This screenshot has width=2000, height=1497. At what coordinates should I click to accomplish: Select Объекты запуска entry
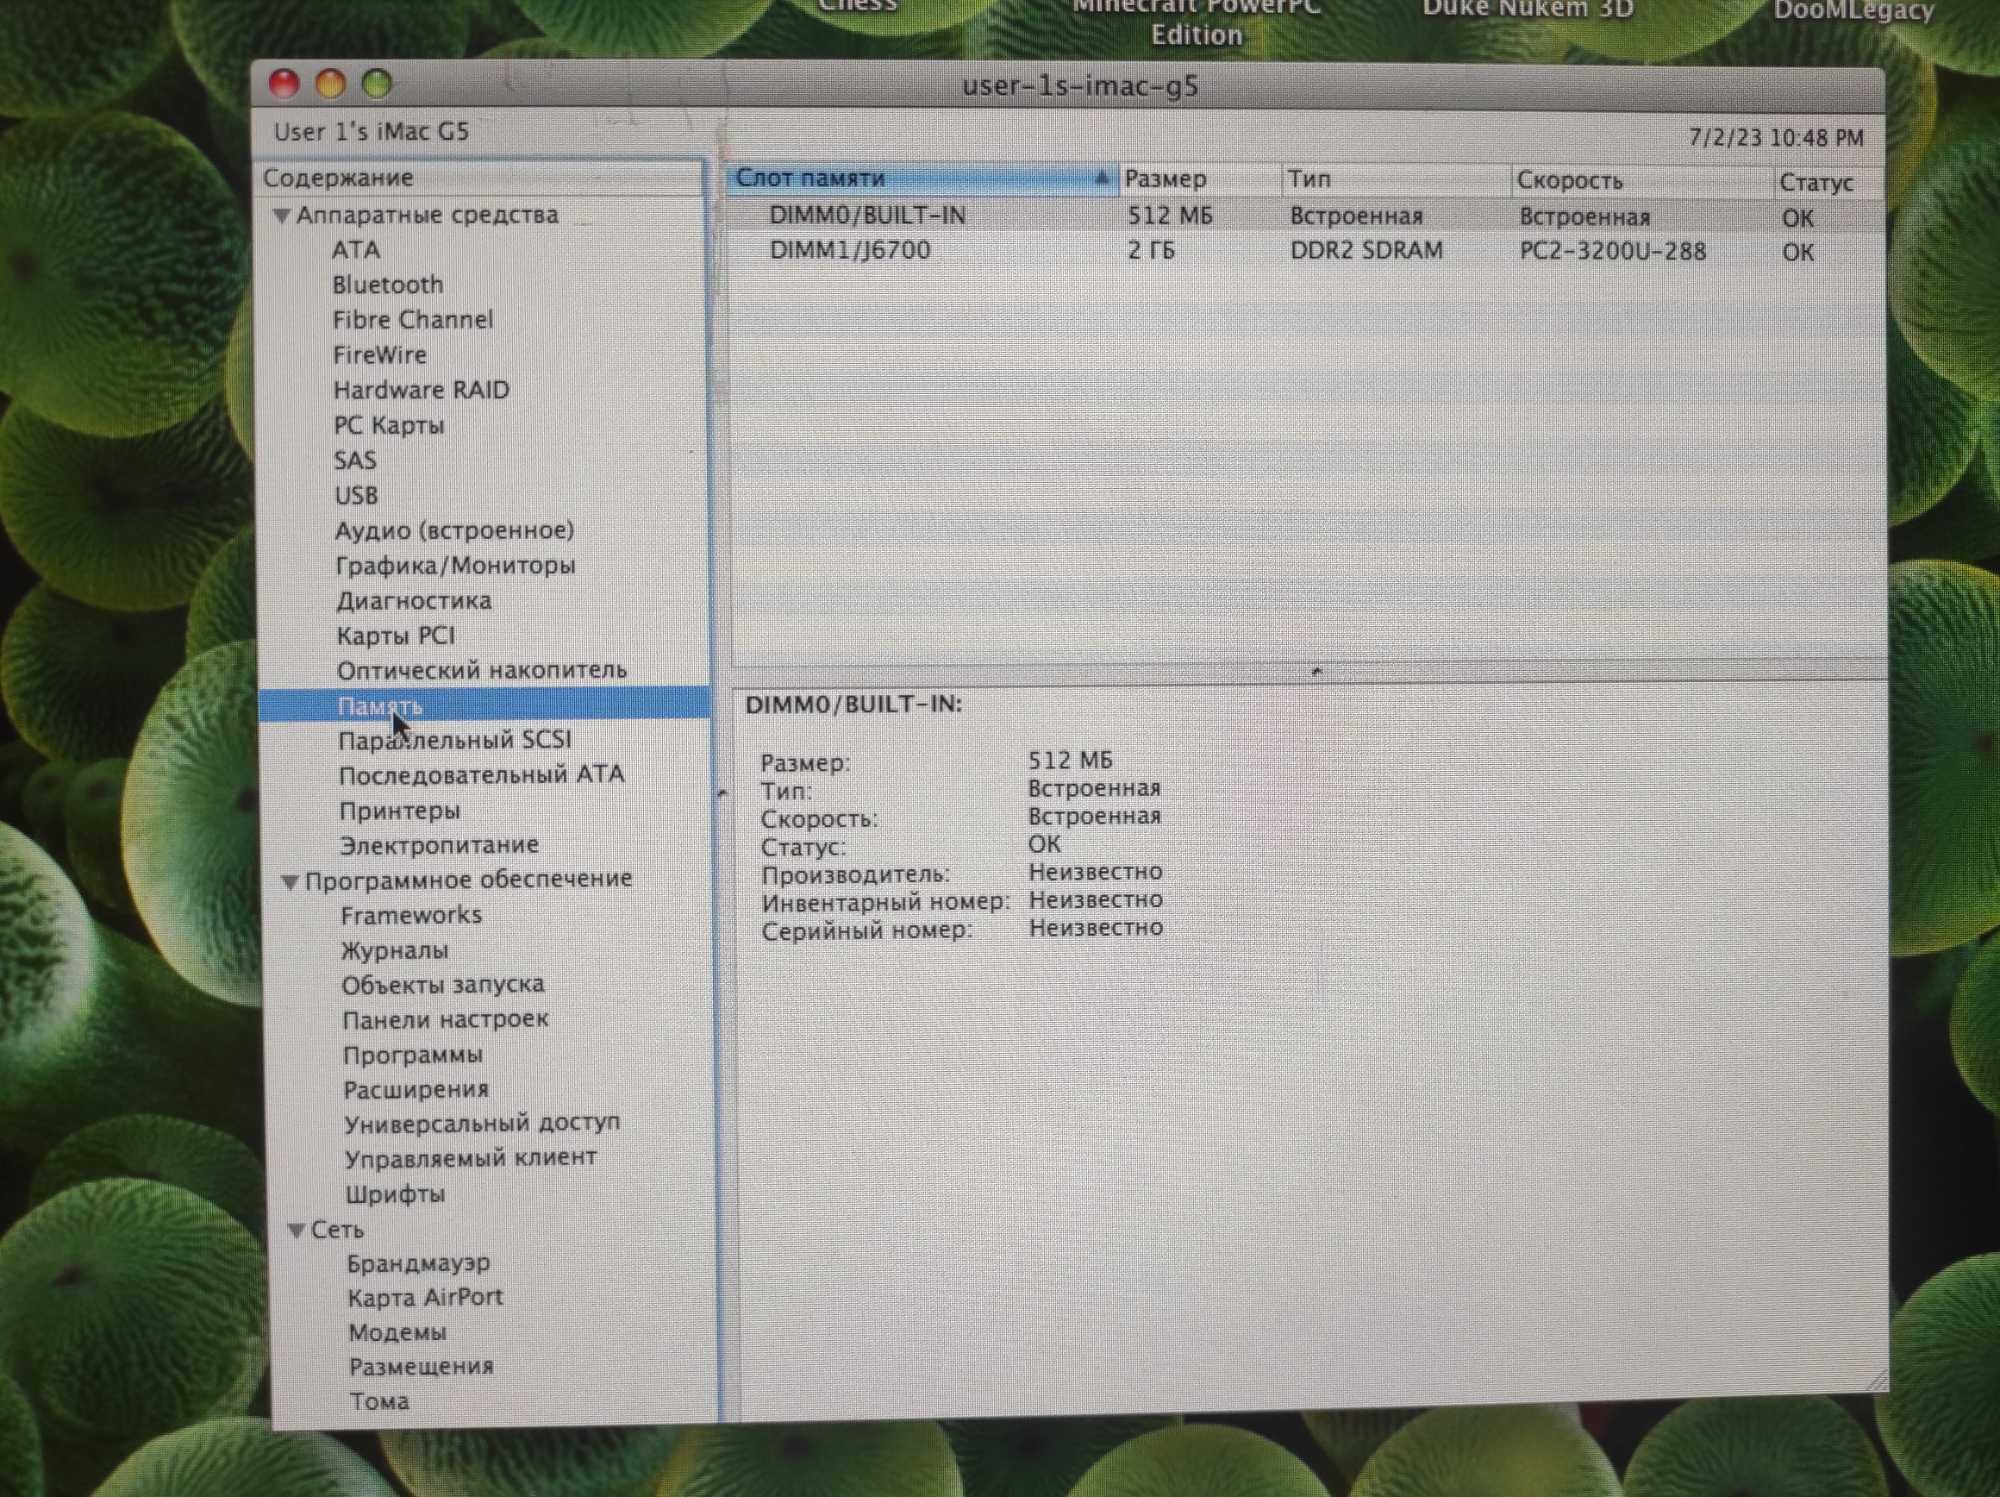(x=443, y=985)
